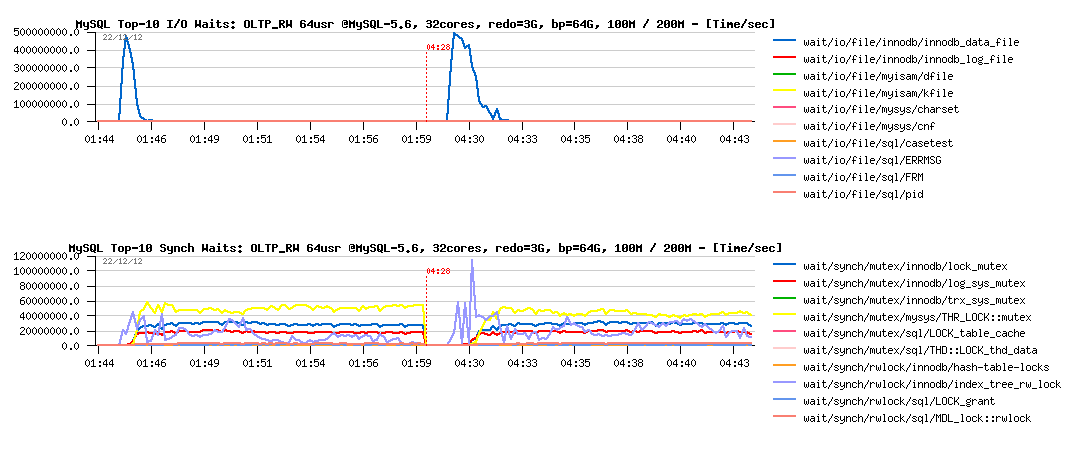Viewport: 1072px width, 451px height.
Task: Click wait/synch/mutex/innodb/trx_sys_mutex legend entry
Action: point(914,300)
